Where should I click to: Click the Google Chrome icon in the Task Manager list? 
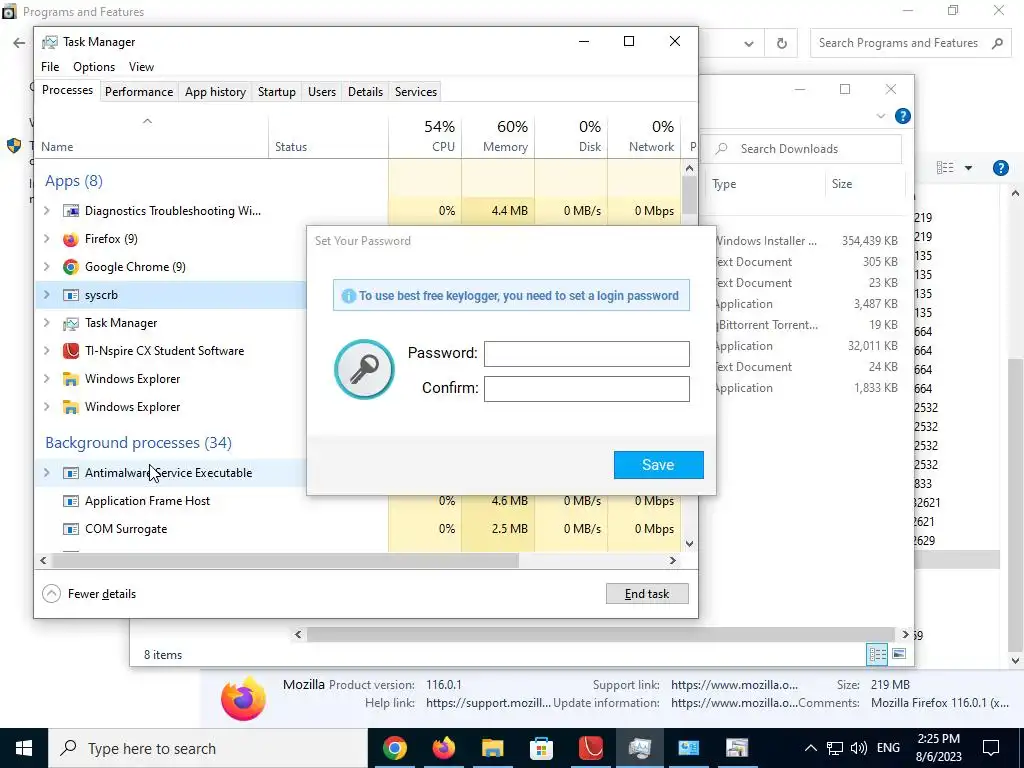pyautogui.click(x=71, y=267)
